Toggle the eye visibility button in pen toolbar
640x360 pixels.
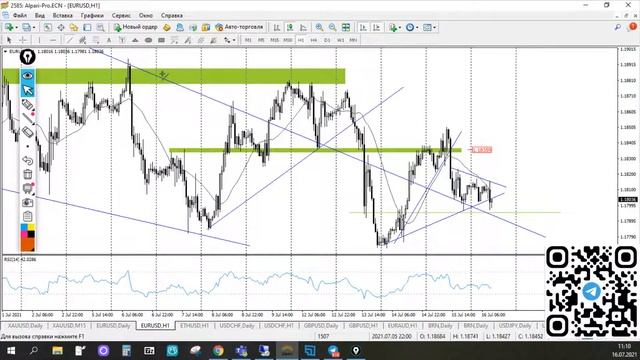pos(28,76)
